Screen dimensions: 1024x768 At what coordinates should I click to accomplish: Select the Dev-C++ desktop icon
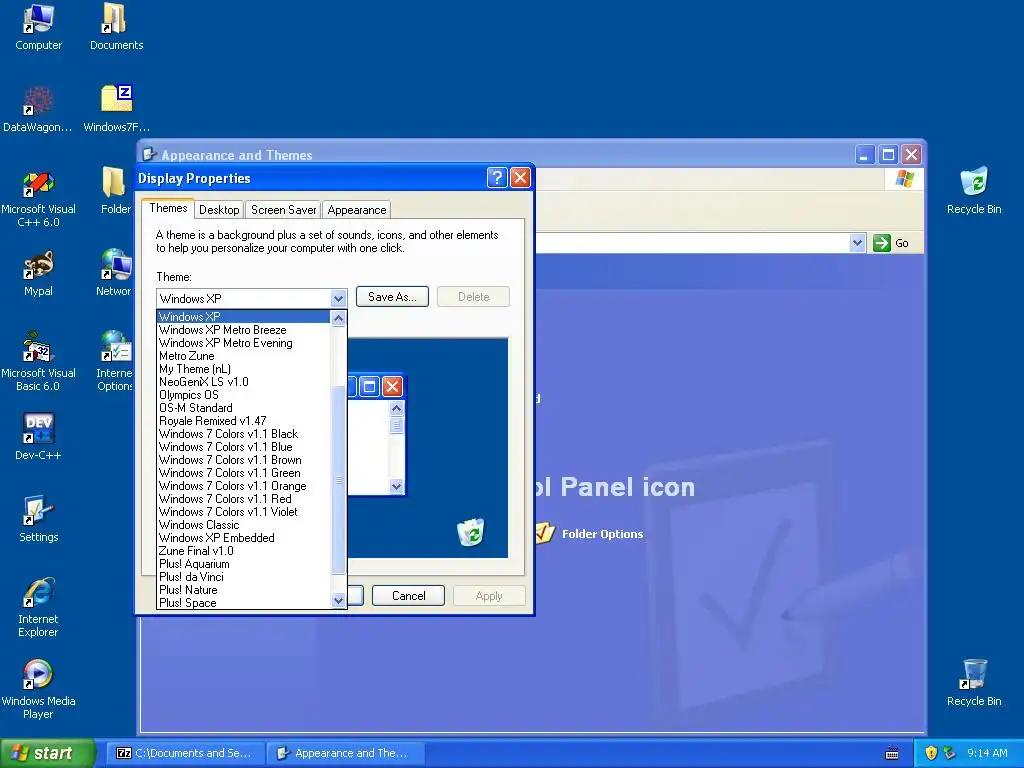38,438
